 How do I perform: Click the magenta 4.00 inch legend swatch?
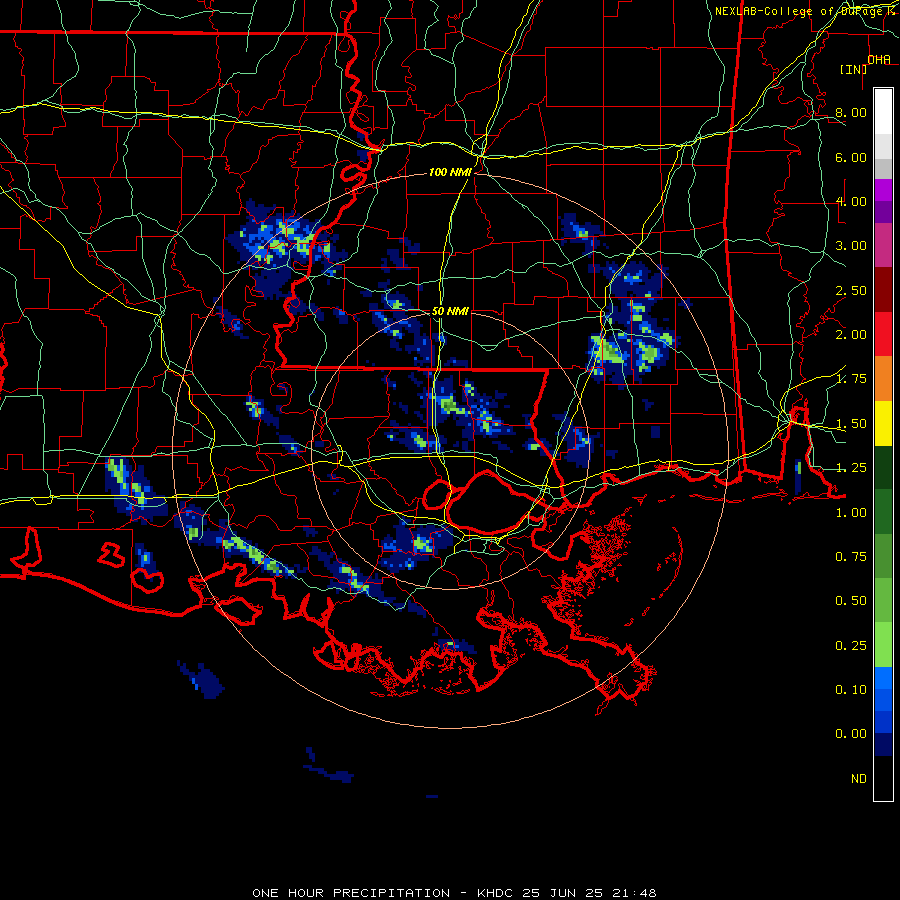point(883,190)
